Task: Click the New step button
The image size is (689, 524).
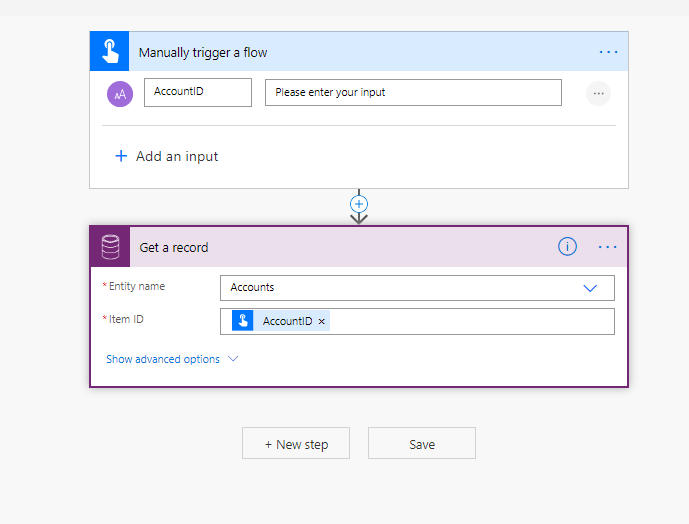Action: tap(296, 444)
